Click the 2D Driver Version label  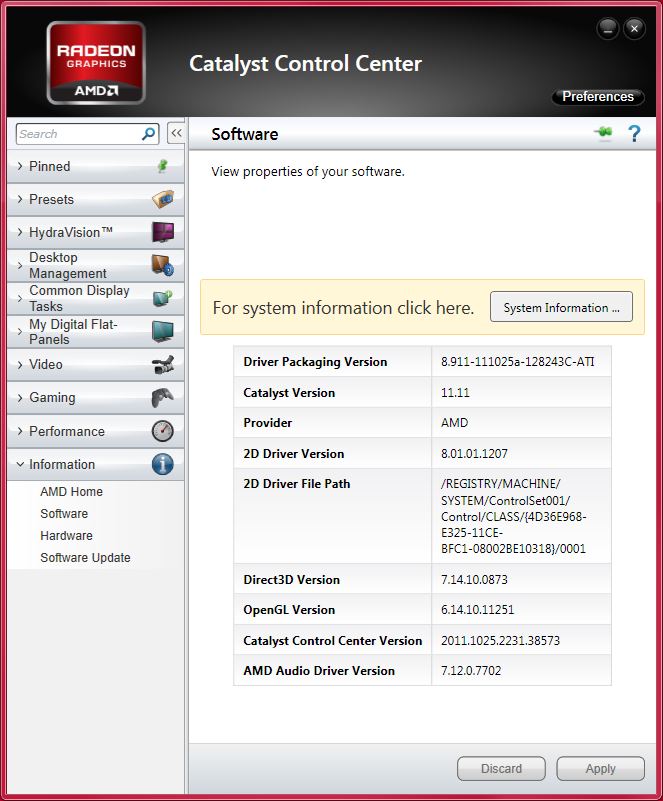[294, 454]
